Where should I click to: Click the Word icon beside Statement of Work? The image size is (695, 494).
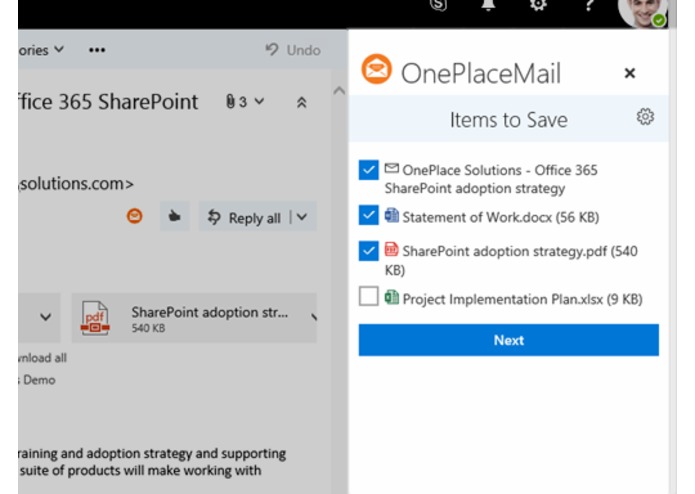pyautogui.click(x=391, y=215)
